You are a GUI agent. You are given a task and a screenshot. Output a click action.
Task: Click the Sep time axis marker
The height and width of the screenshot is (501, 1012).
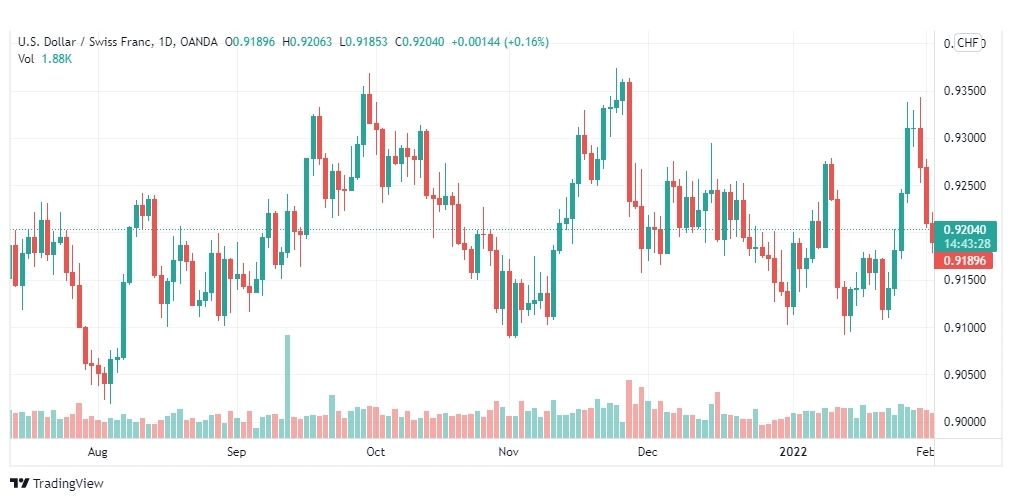coord(237,452)
